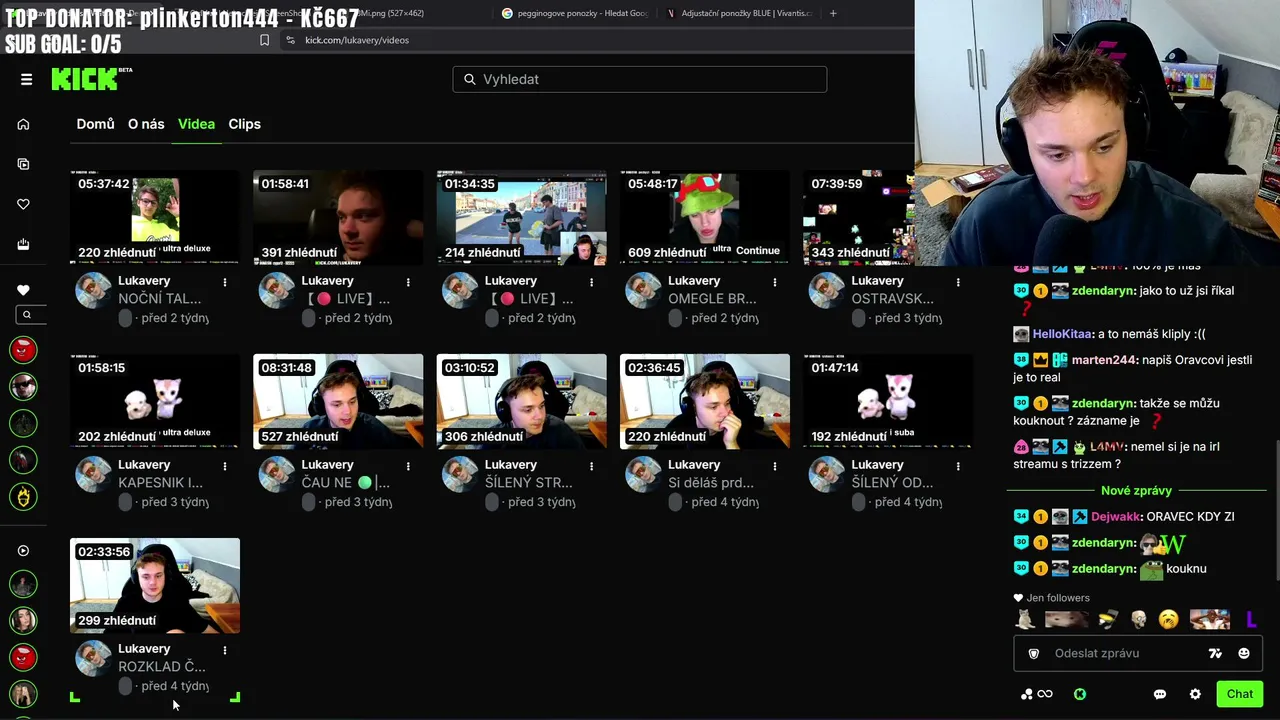The image size is (1280, 720).
Task: Play the 01:34:35 street video thumbnail
Action: [521, 217]
